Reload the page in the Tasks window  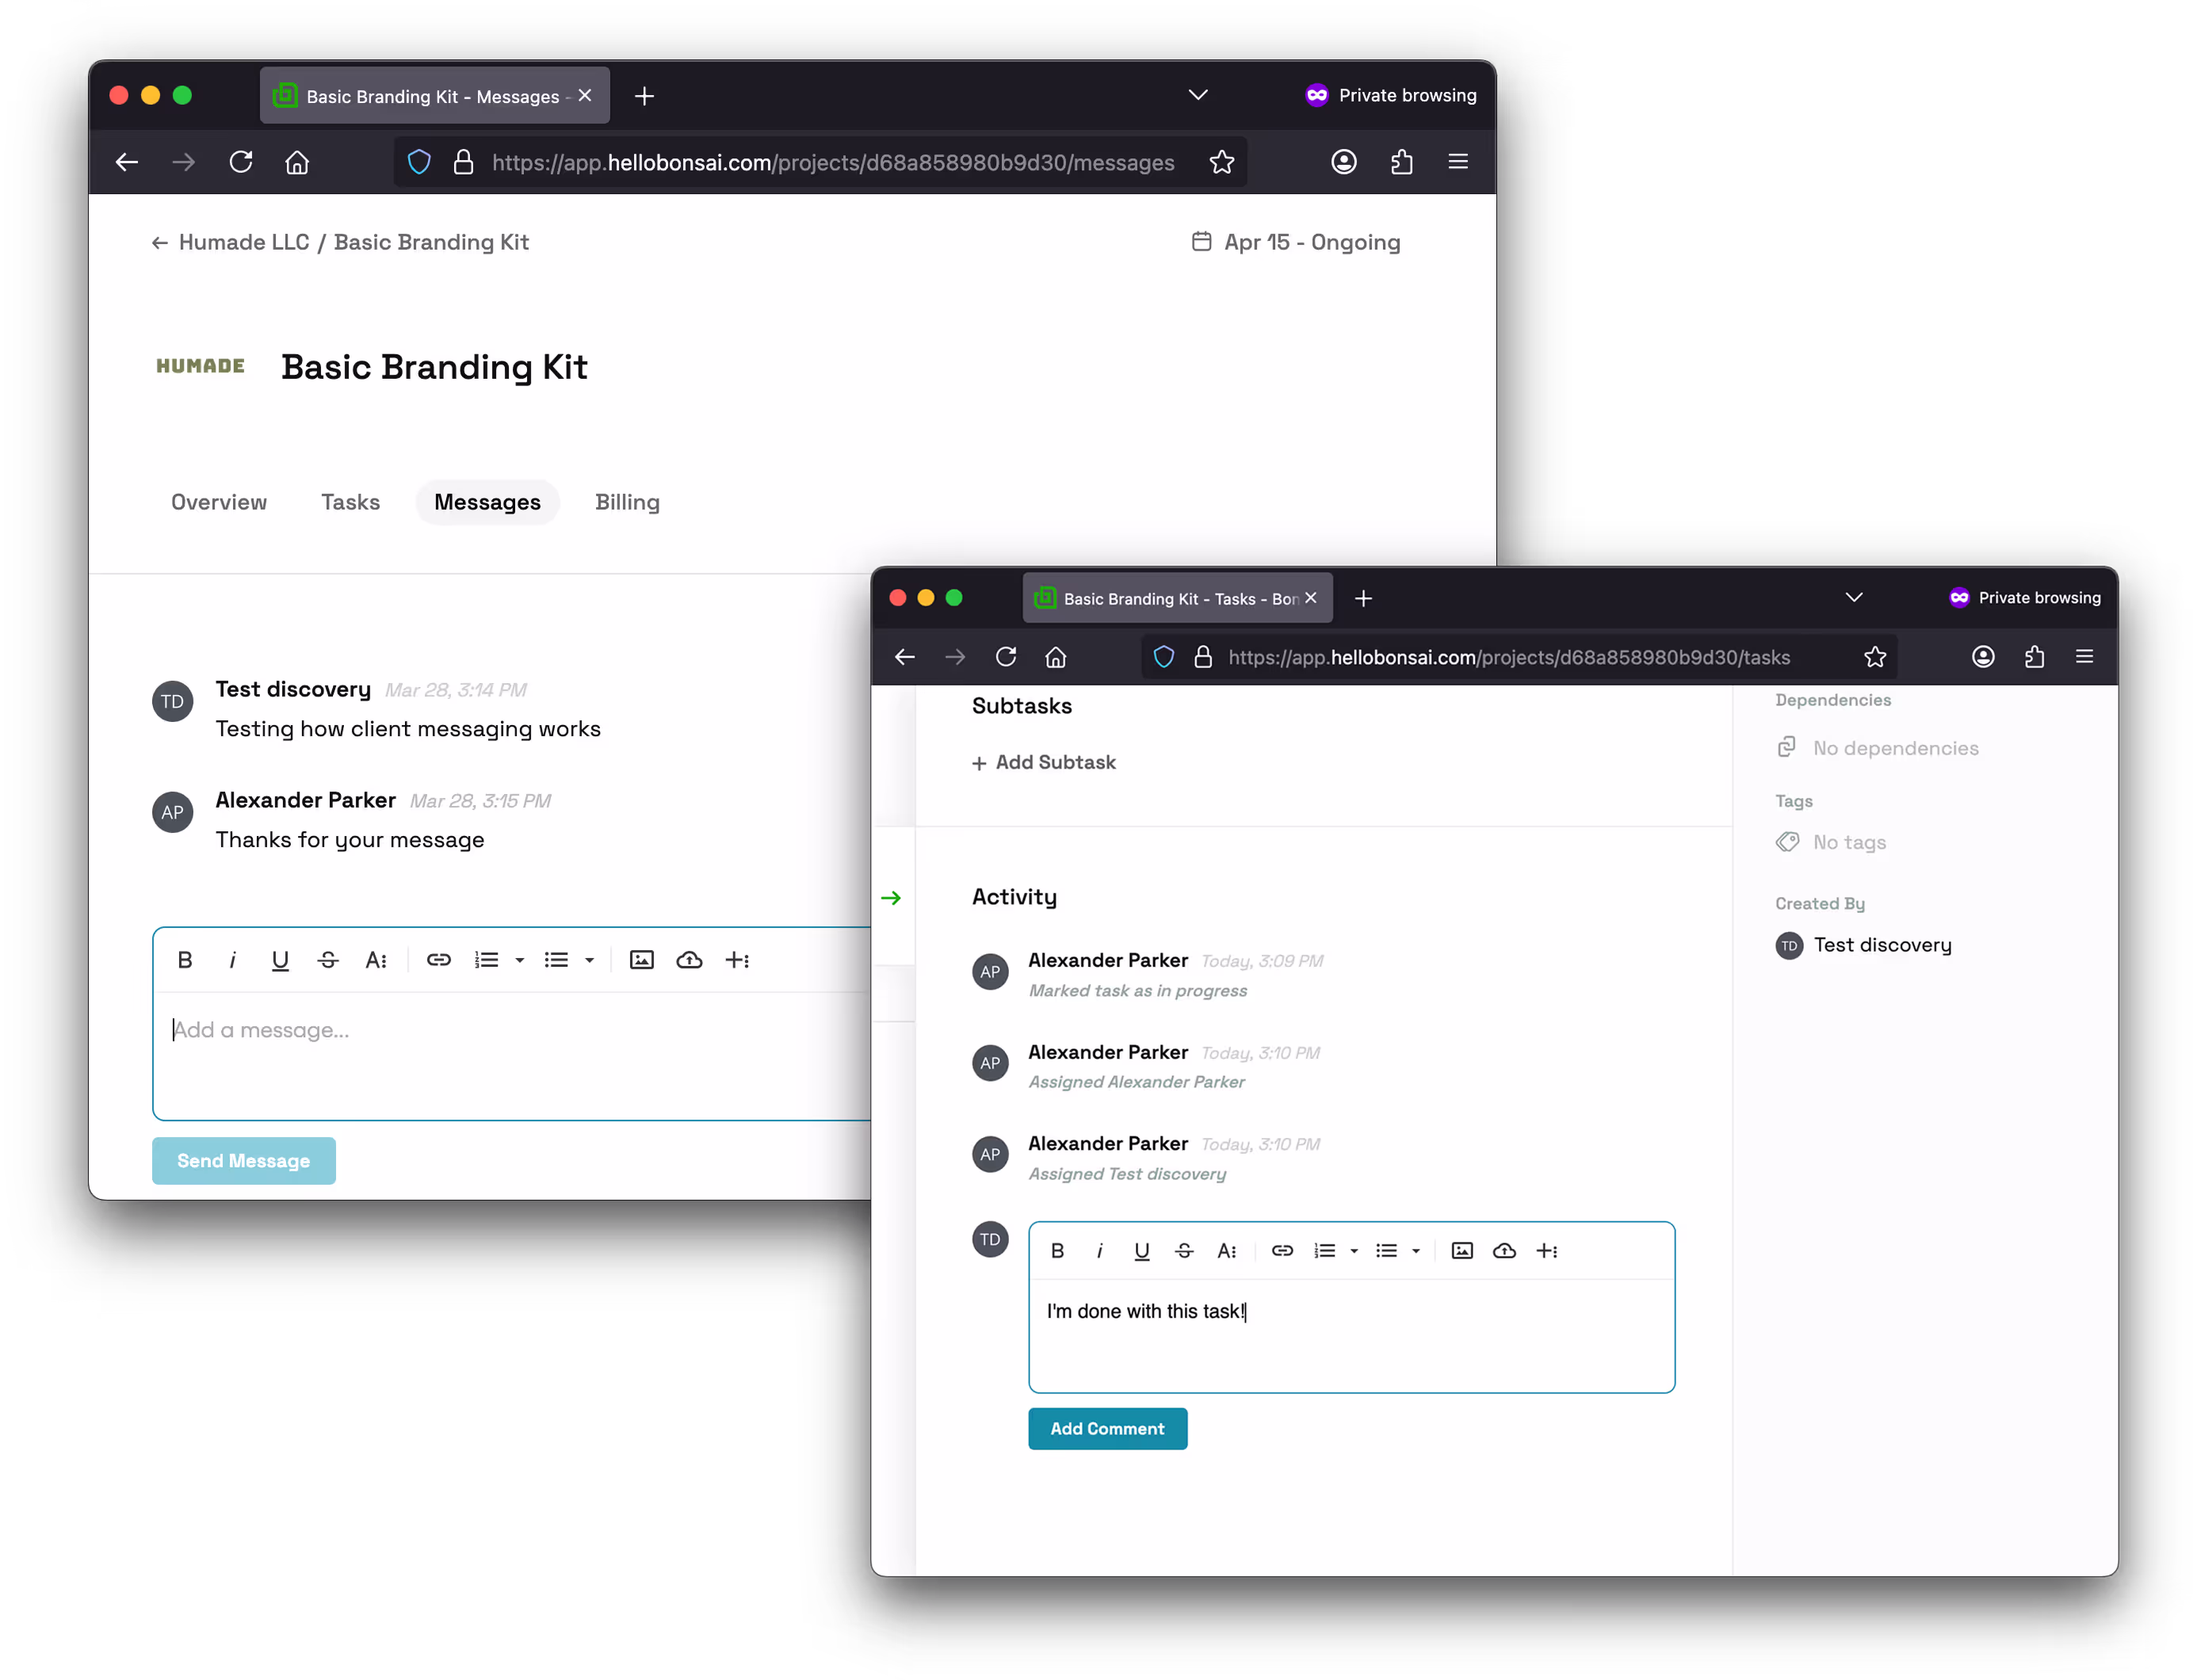pyautogui.click(x=1006, y=657)
